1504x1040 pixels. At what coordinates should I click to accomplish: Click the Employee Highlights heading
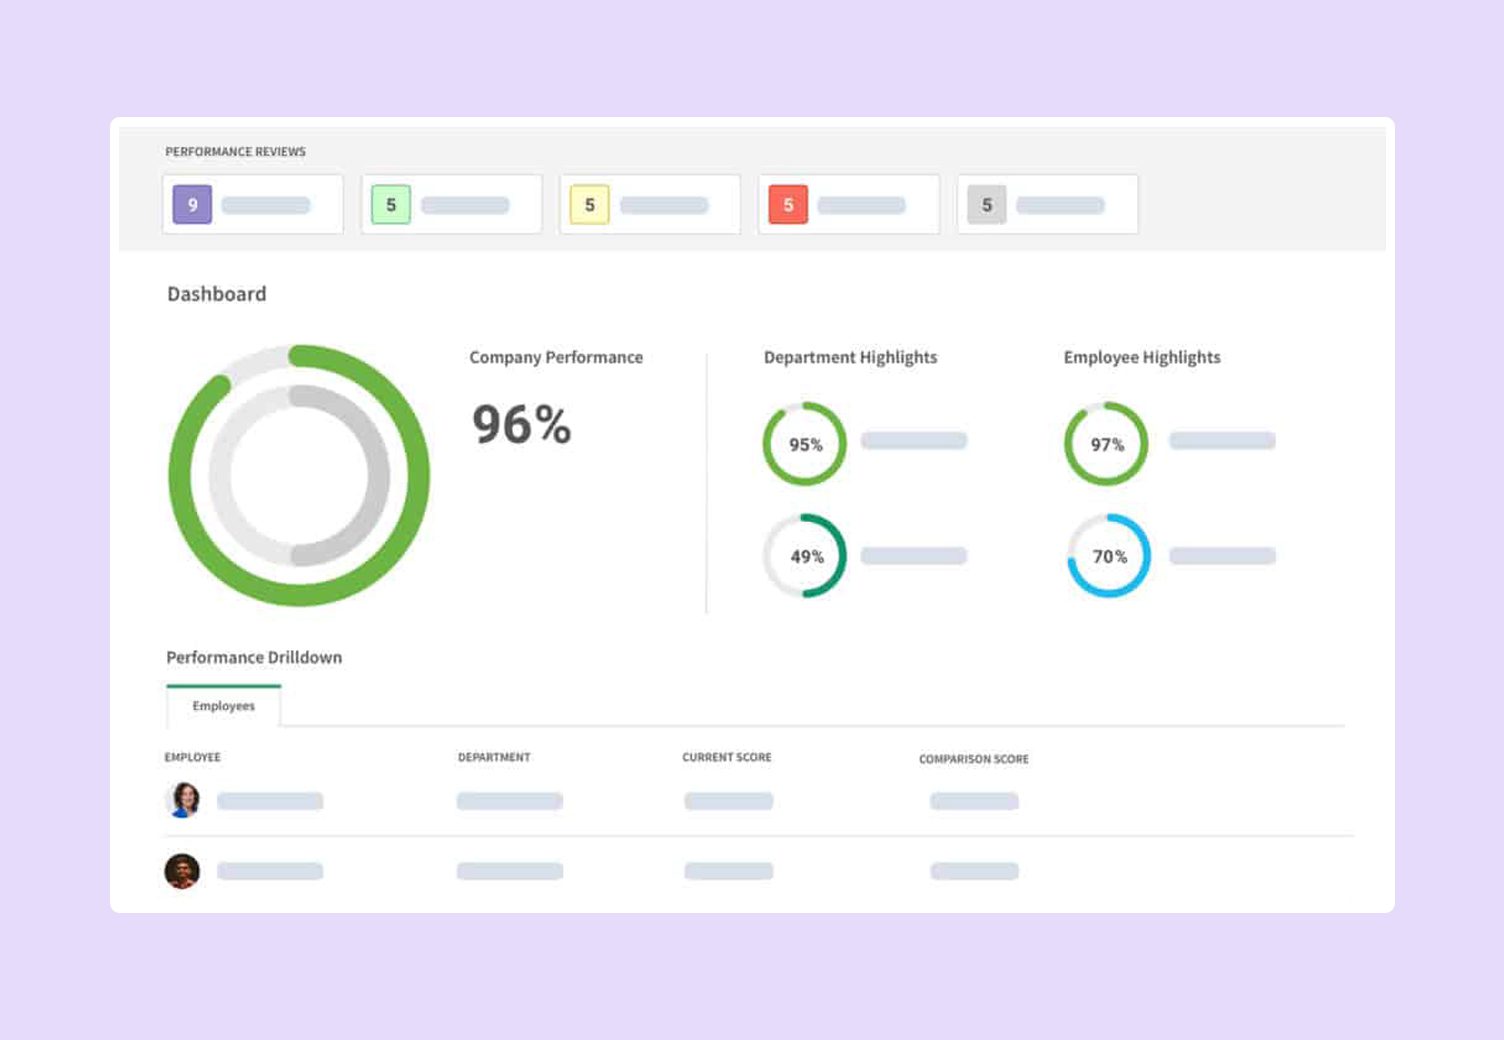(x=1142, y=357)
